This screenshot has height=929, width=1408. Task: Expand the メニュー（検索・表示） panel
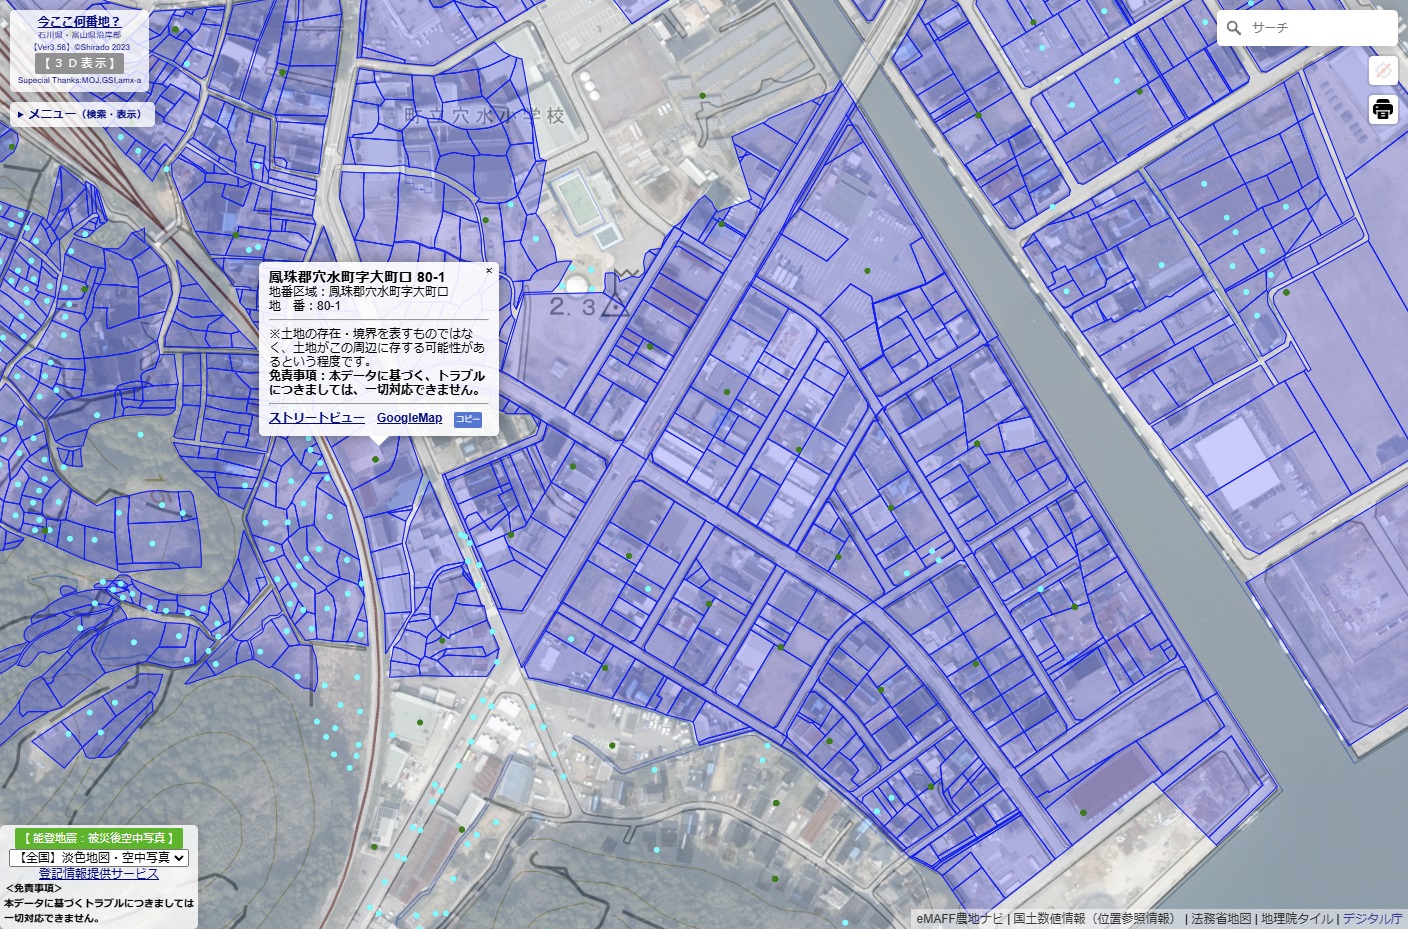coord(80,114)
